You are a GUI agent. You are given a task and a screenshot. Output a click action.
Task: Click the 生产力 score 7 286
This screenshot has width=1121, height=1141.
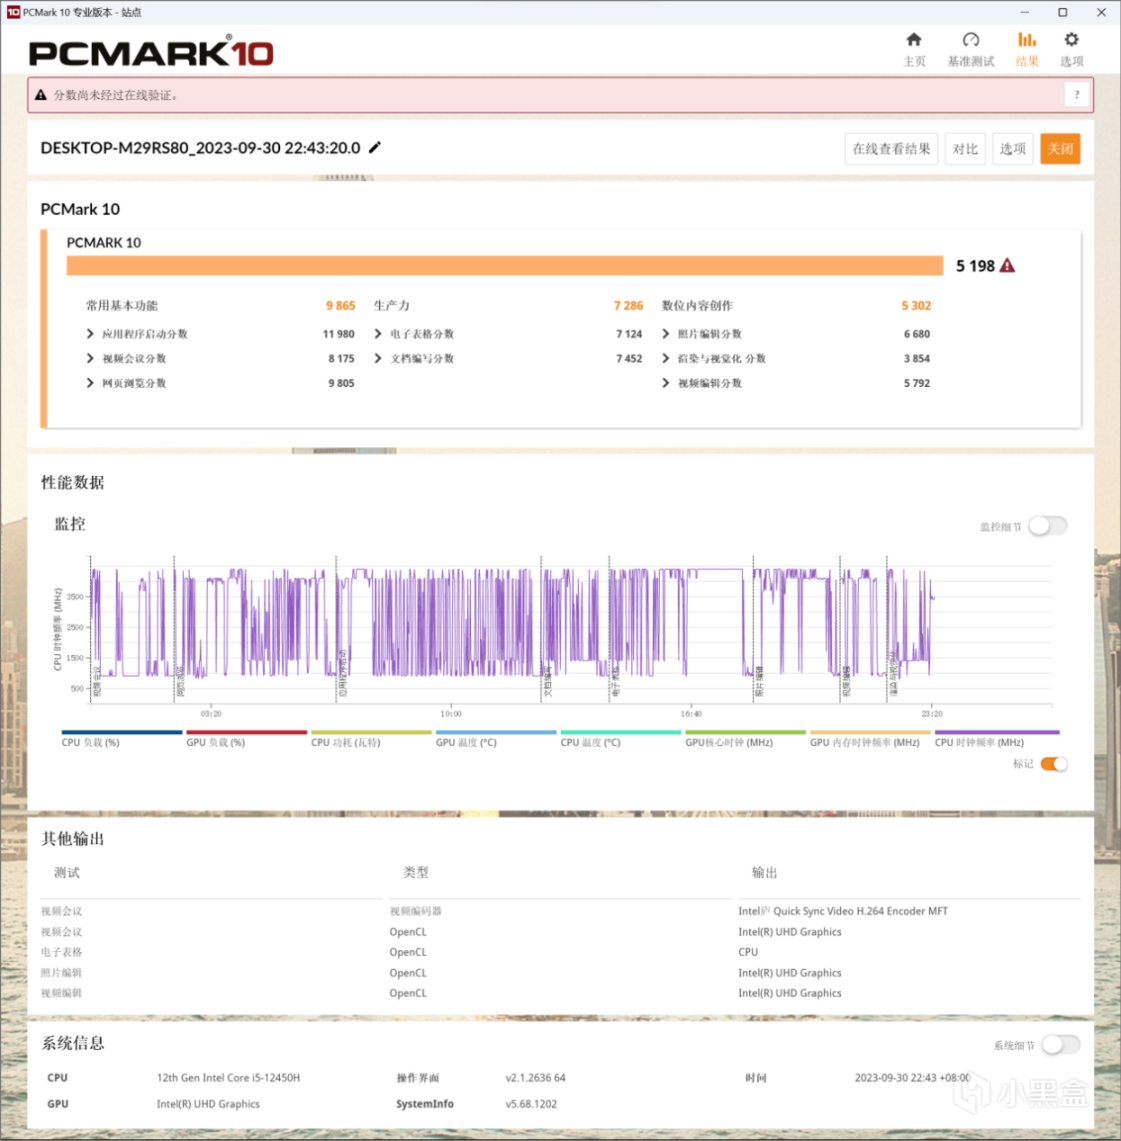tap(629, 306)
